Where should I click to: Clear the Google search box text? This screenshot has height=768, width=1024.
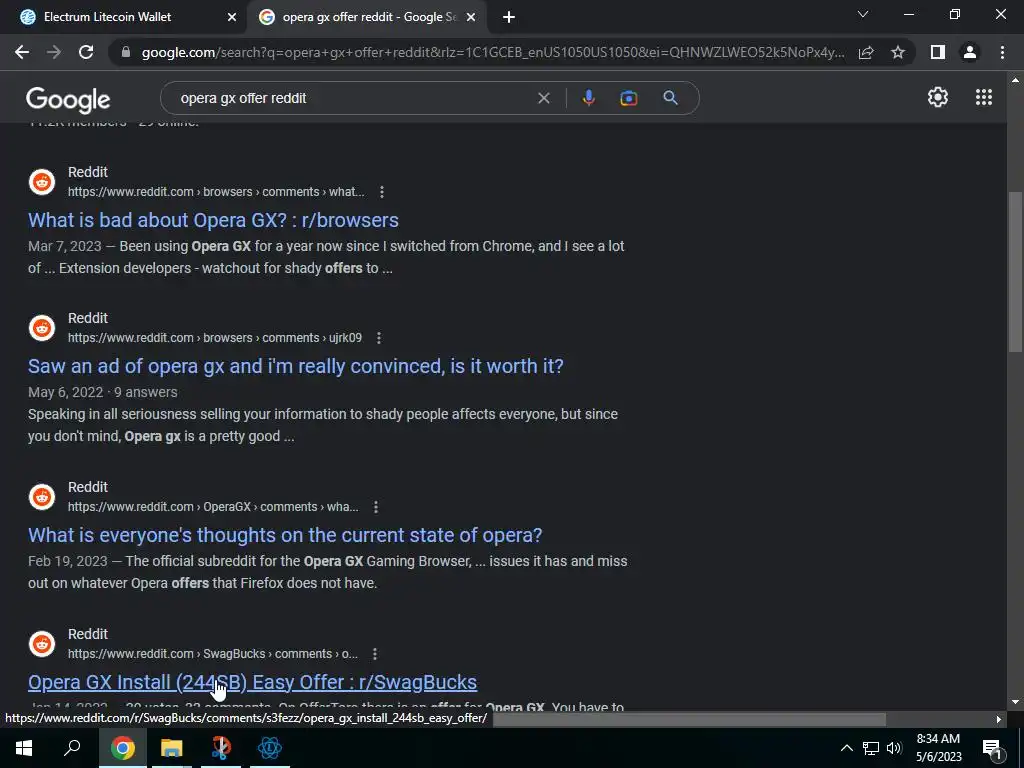click(543, 98)
